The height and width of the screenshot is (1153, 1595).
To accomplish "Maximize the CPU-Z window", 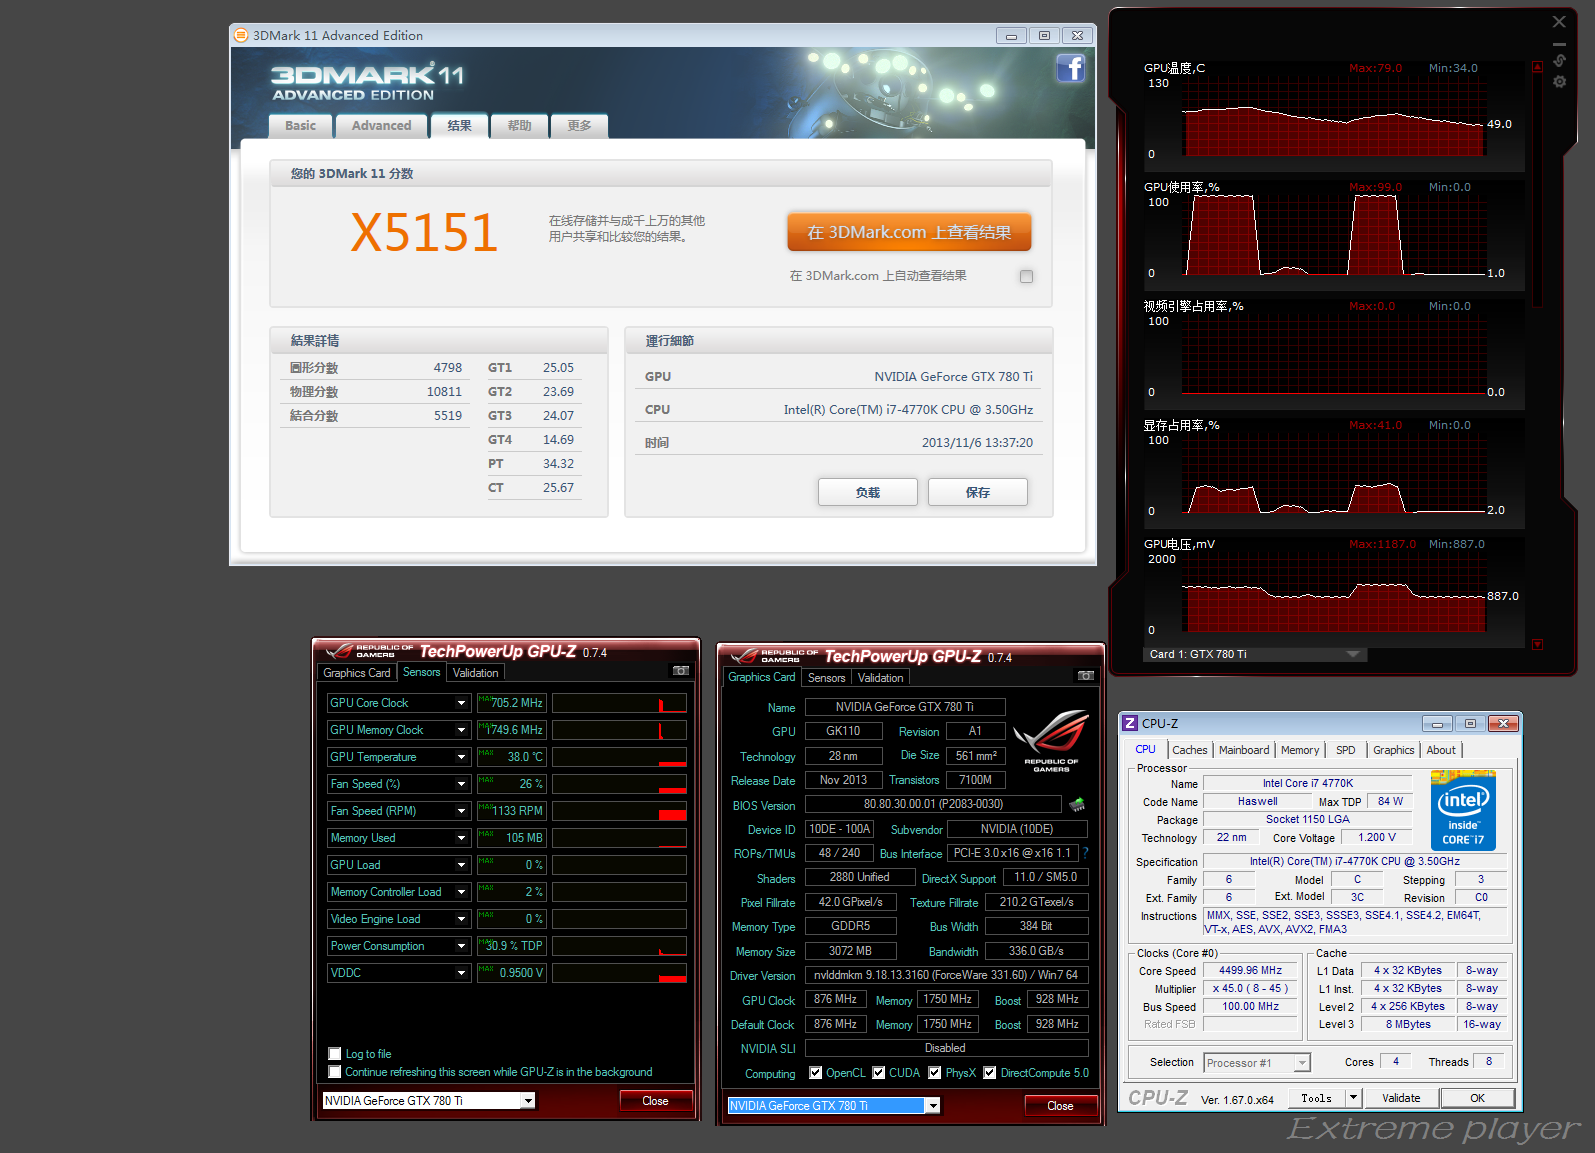I will (x=1470, y=723).
